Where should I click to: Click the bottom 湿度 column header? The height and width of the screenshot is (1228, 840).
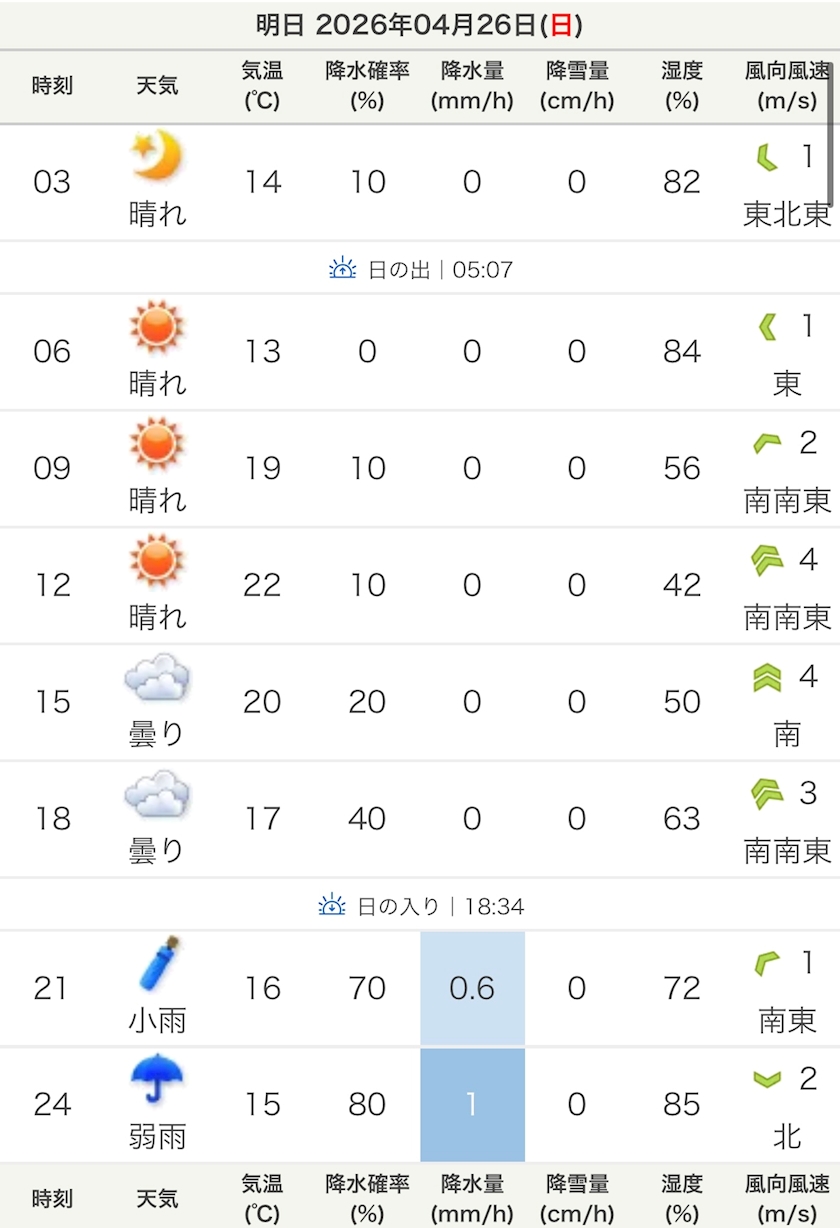tap(682, 1199)
